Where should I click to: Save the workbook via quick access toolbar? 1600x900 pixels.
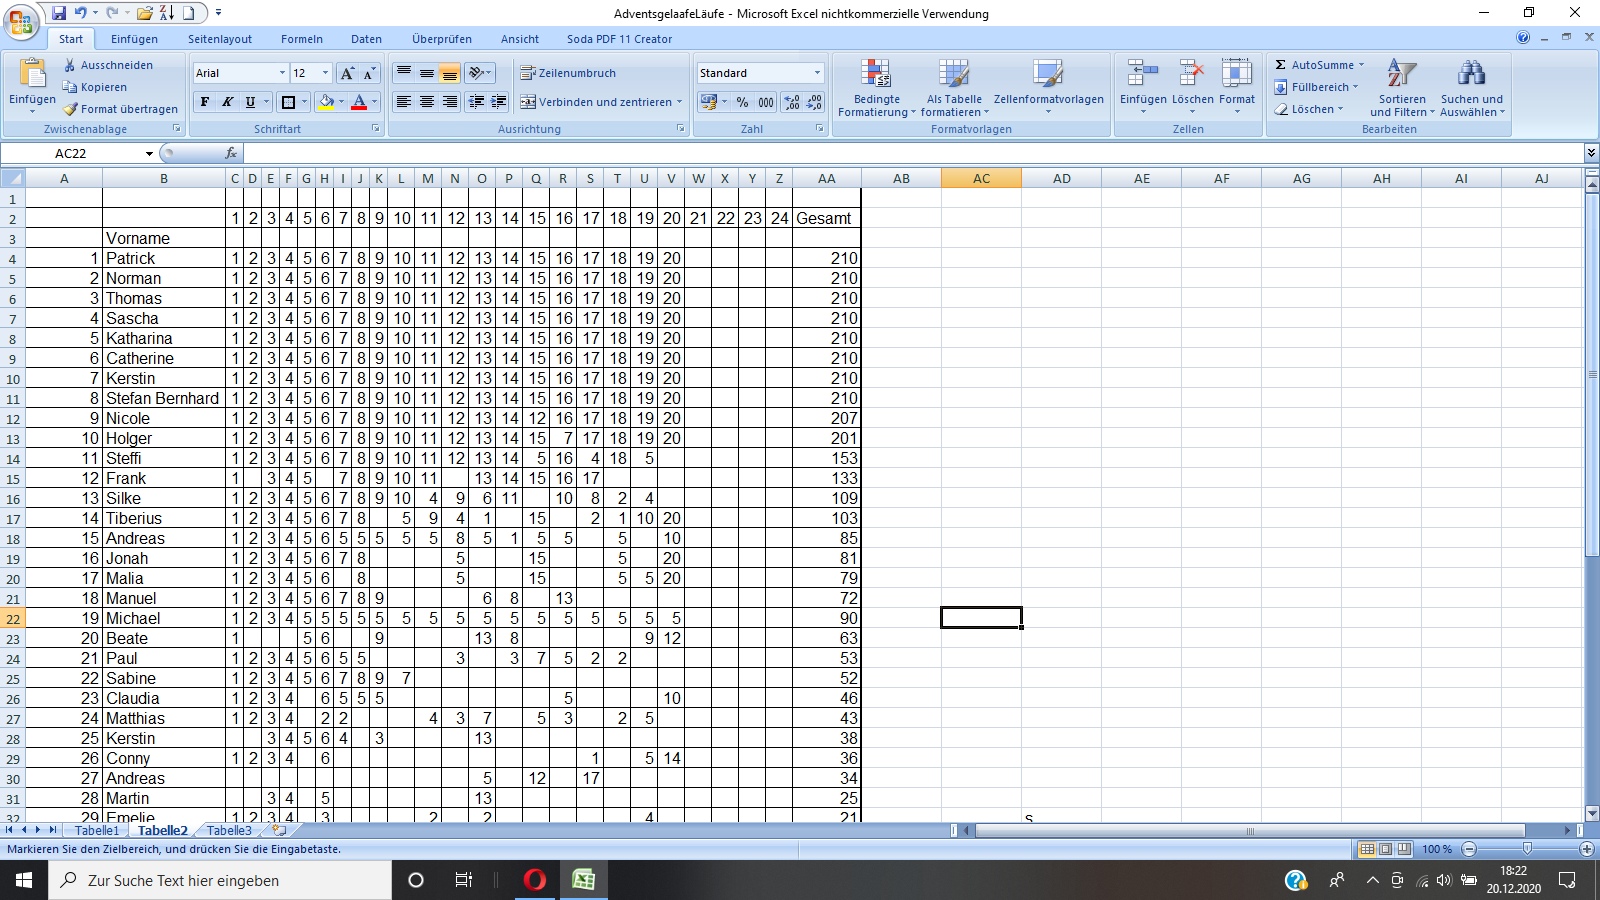click(59, 13)
